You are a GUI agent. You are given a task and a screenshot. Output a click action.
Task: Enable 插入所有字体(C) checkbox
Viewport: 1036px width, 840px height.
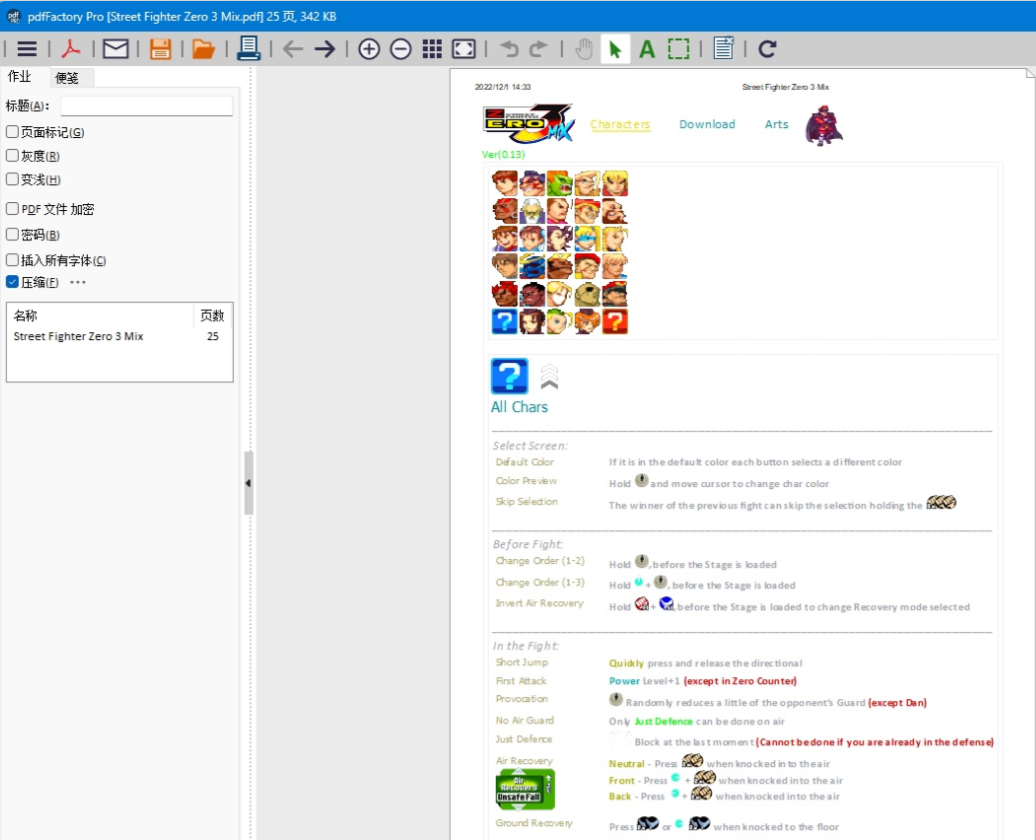coord(13,259)
